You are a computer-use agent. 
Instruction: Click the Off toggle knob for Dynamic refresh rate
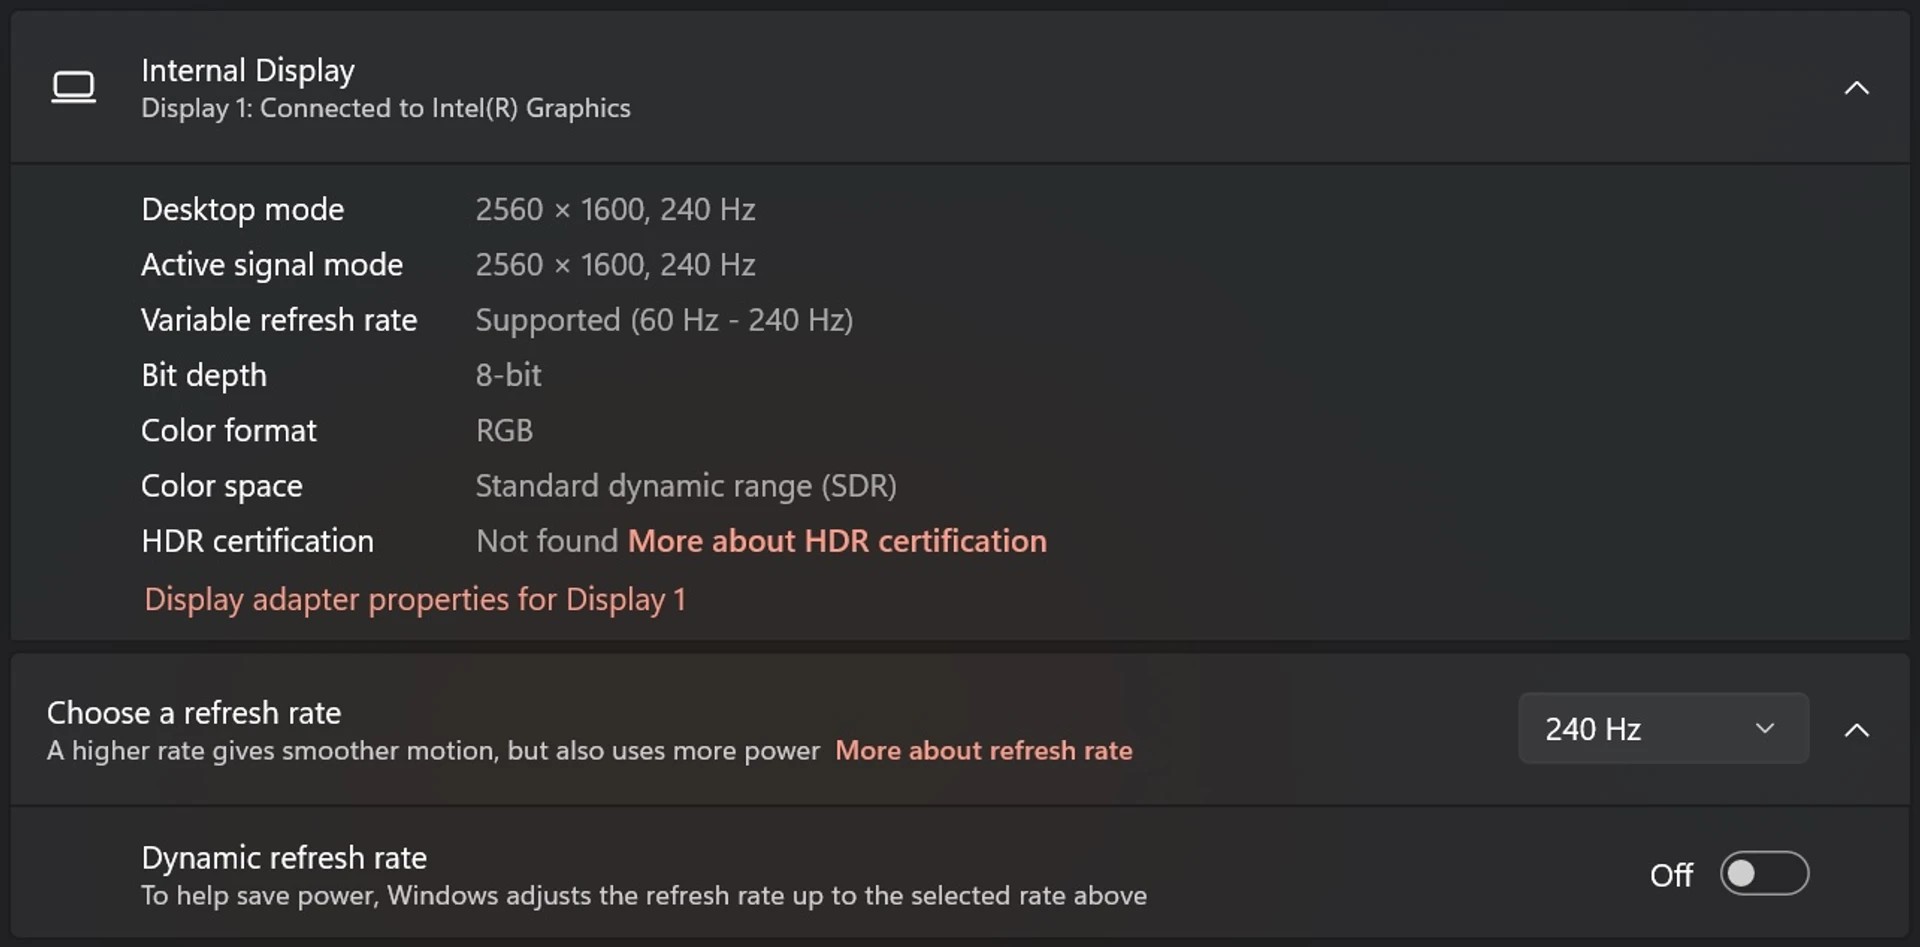click(x=1742, y=873)
